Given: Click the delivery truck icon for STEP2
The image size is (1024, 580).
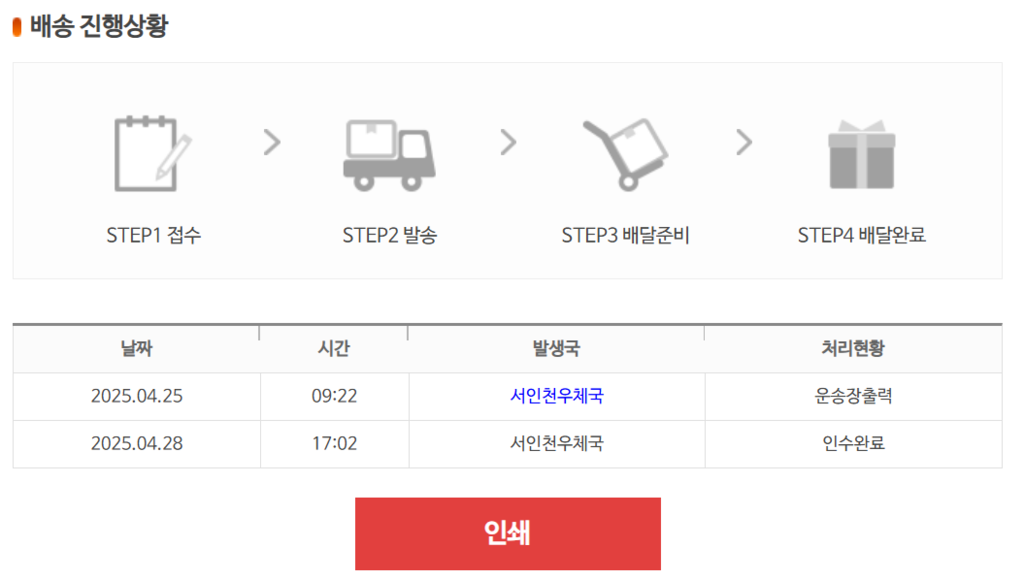Looking at the screenshot, I should pyautogui.click(x=389, y=155).
